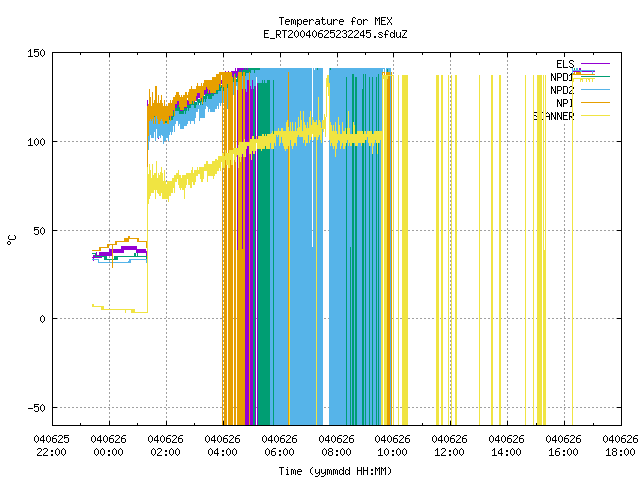Image resolution: width=640 pixels, height=480 pixels.
Task: Click the orange NPI legend line sample
Action: (595, 103)
